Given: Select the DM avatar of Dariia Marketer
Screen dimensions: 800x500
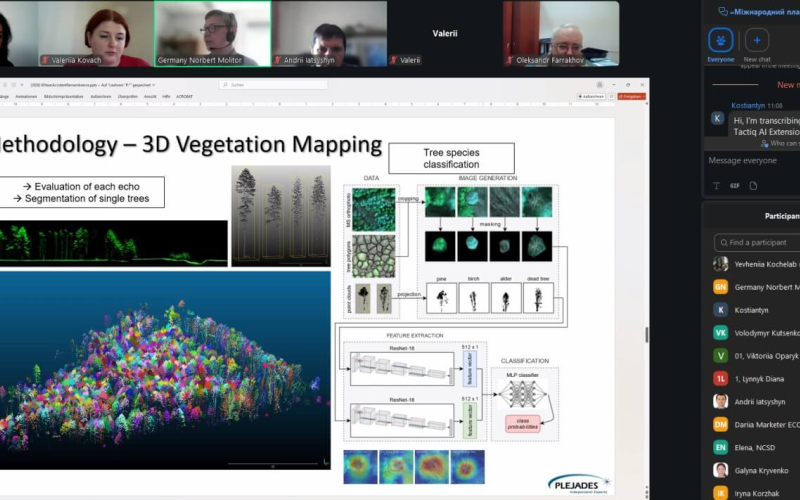Looking at the screenshot, I should tap(720, 424).
